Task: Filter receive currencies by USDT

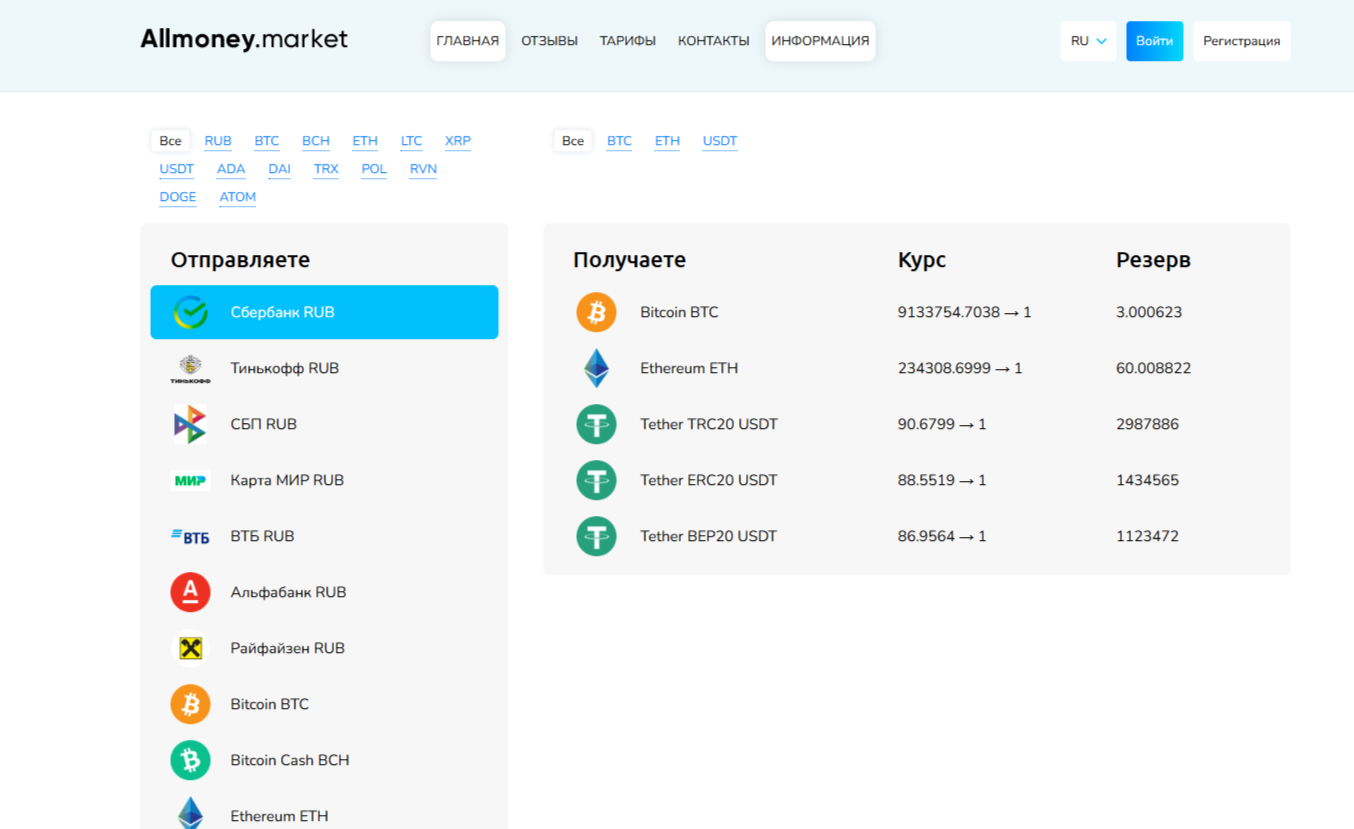Action: [720, 141]
